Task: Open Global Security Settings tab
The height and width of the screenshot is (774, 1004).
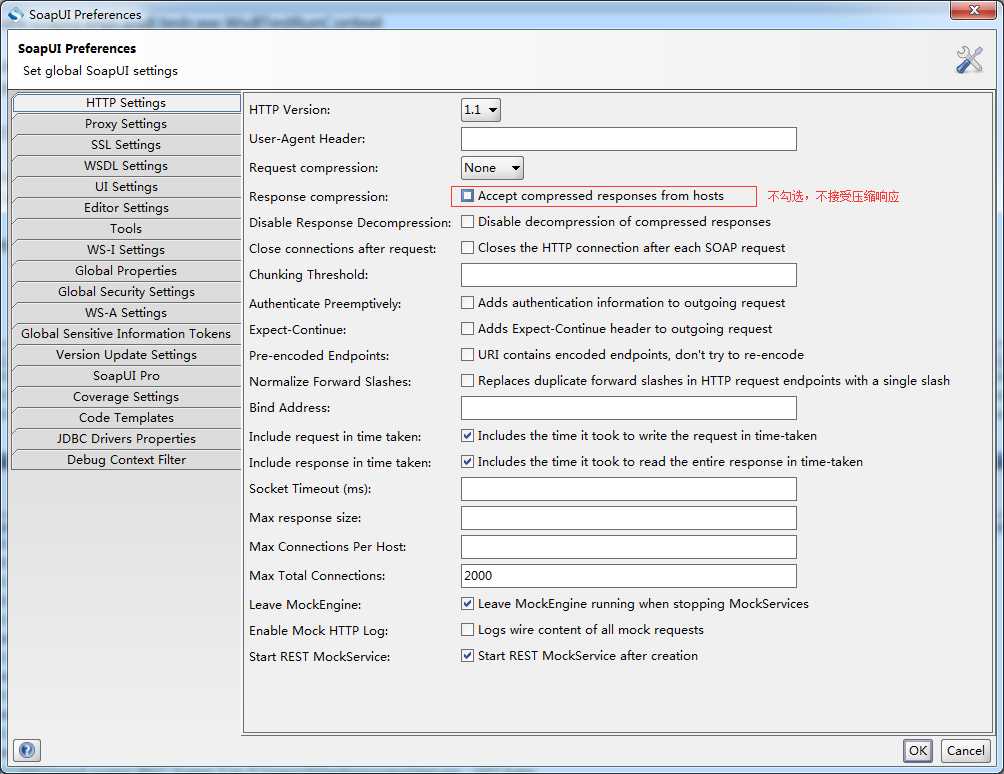Action: pyautogui.click(x=126, y=291)
